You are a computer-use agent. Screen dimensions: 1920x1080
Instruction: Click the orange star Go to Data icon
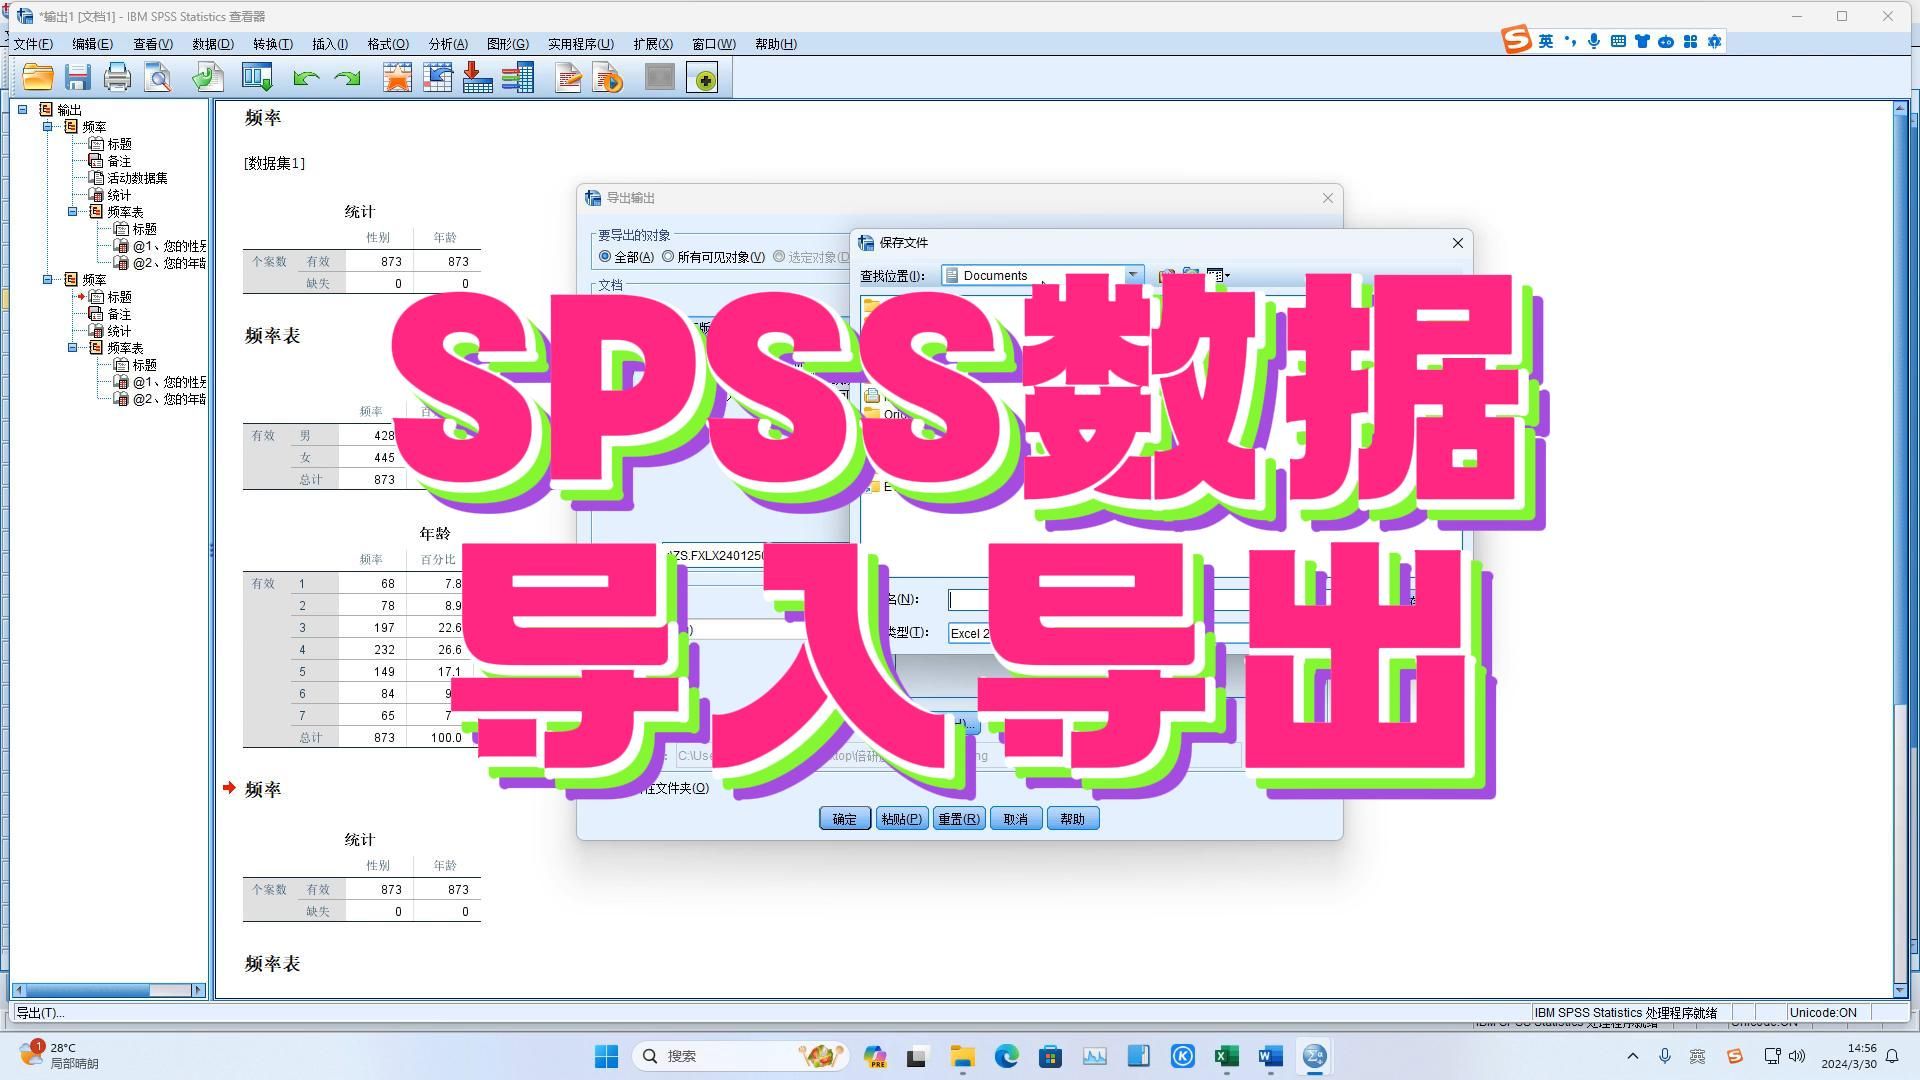tap(397, 77)
